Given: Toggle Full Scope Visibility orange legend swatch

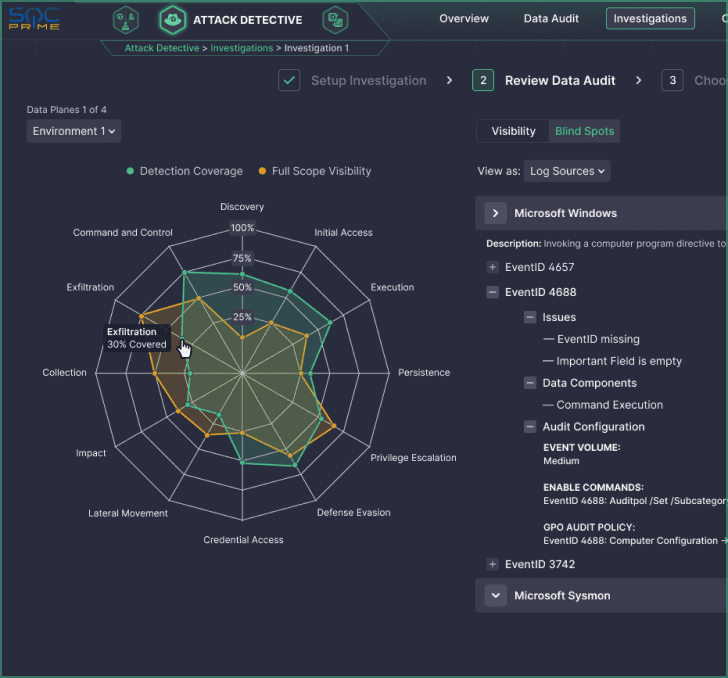Looking at the screenshot, I should click(x=263, y=171).
